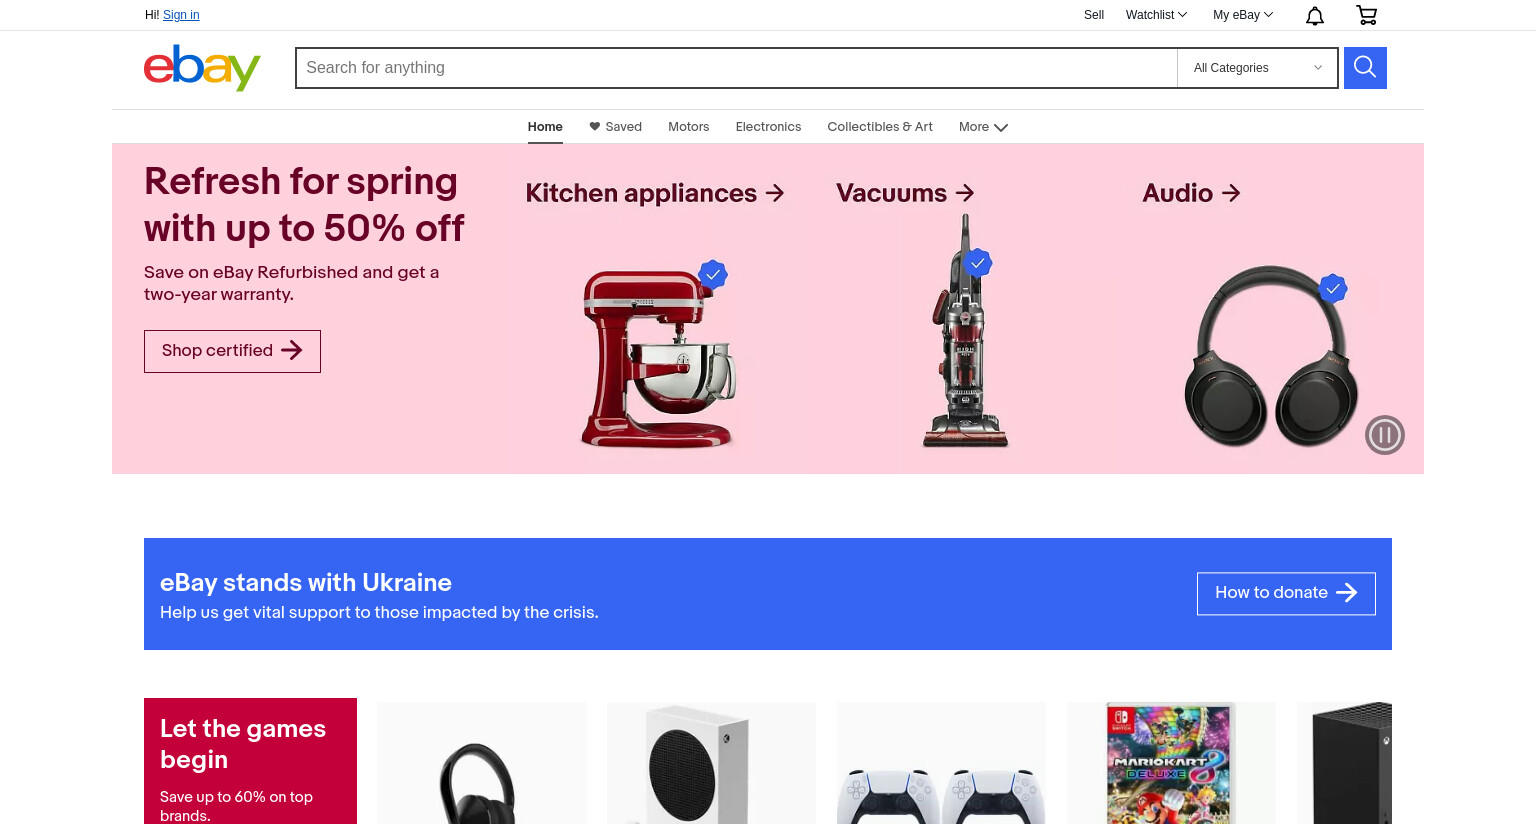Click the How to donate button
The width and height of the screenshot is (1536, 824).
(x=1286, y=593)
